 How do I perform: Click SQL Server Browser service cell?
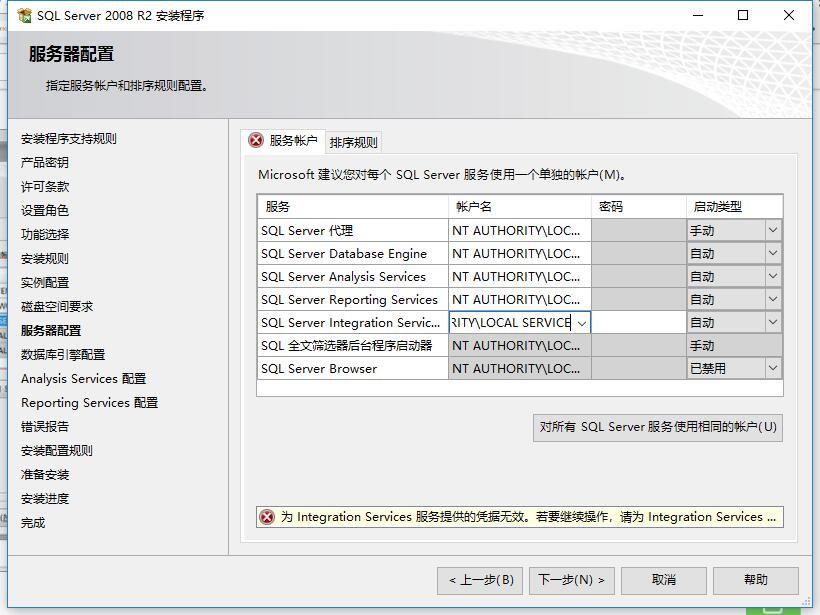[353, 369]
